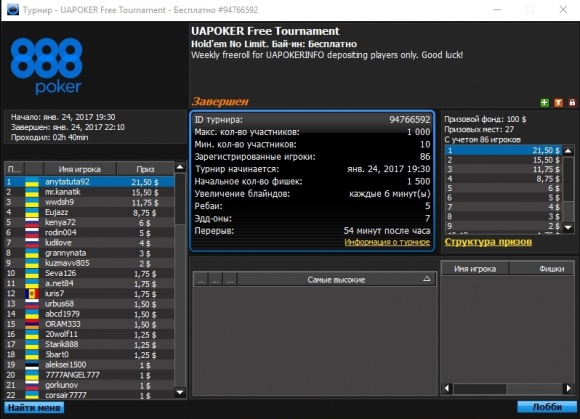The width and height of the screenshot is (580, 419).
Task: Select player row grannynata
Action: point(89,253)
